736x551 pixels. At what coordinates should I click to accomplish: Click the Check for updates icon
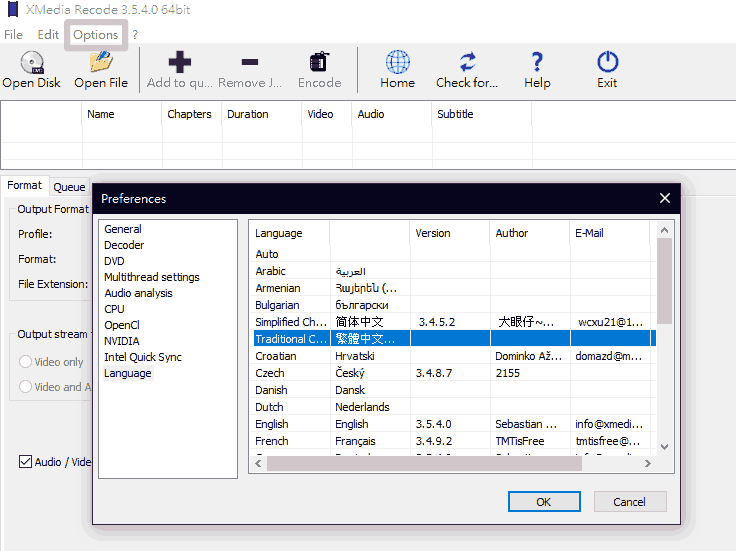coord(467,62)
